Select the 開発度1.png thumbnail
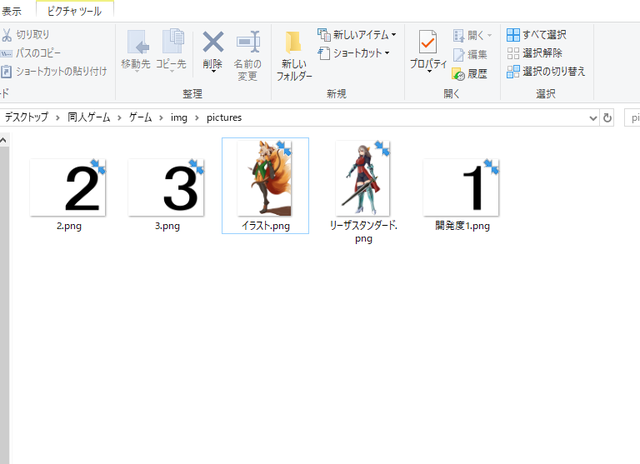This screenshot has width=640, height=464. 461,188
